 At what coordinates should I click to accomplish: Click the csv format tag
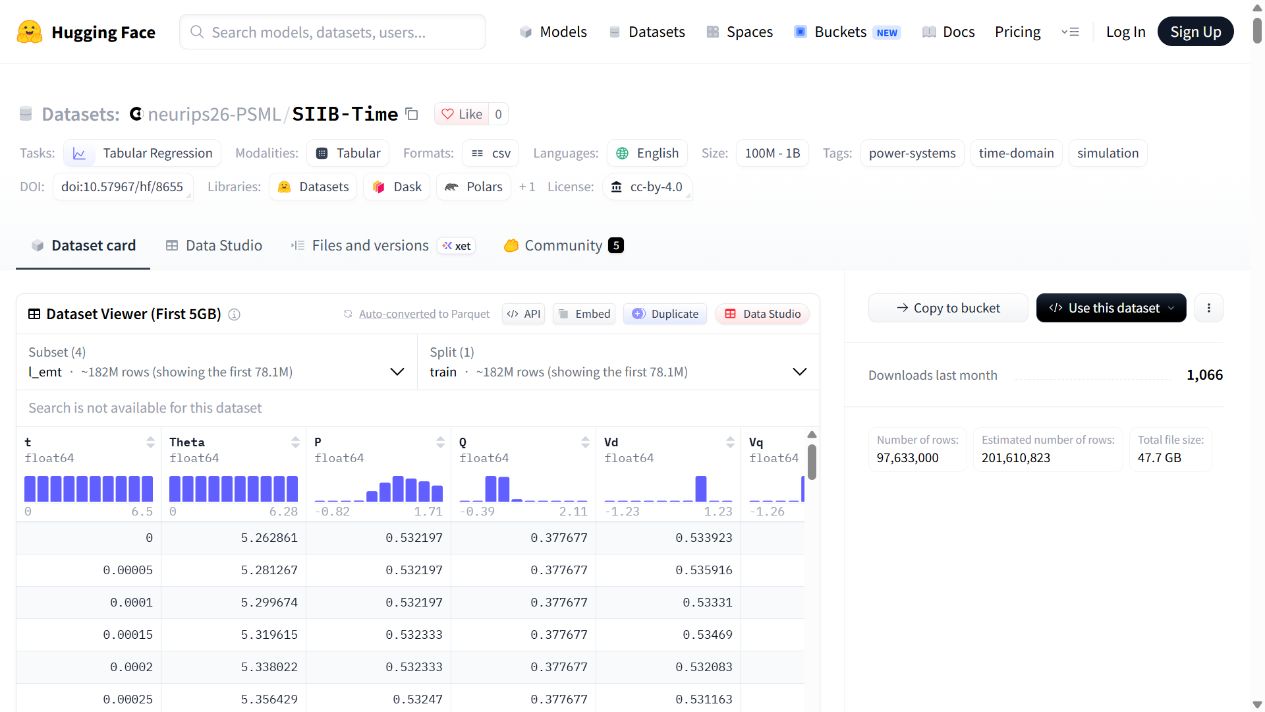click(491, 153)
